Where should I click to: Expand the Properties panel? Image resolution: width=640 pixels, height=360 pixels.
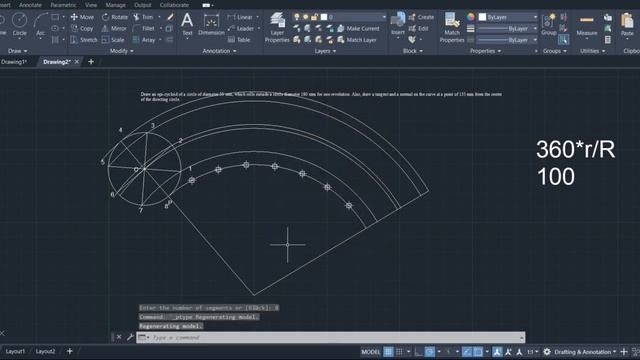(x=485, y=51)
